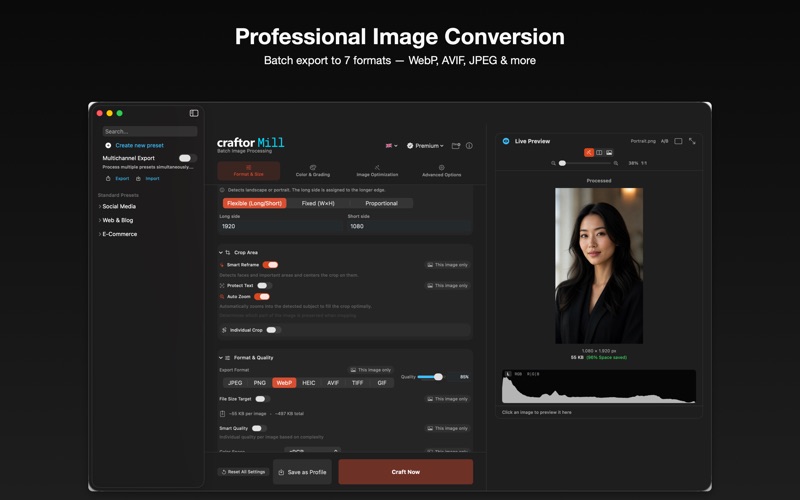This screenshot has width=800, height=500.
Task: Click the Search field in sidebar
Action: coord(149,132)
